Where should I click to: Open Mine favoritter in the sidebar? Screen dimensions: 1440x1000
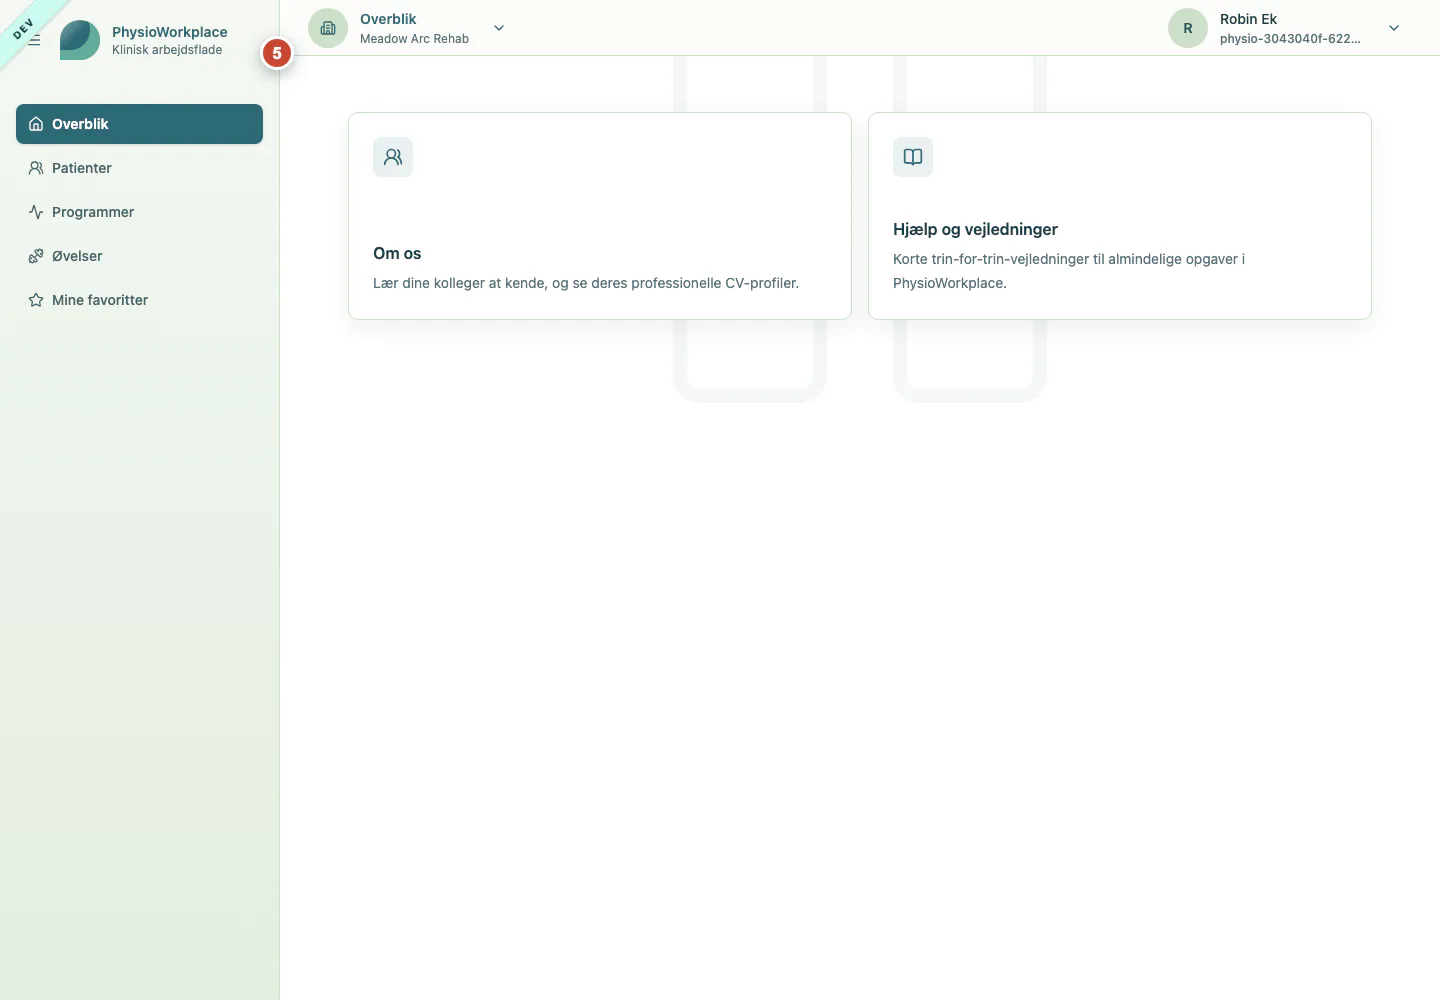[139, 300]
